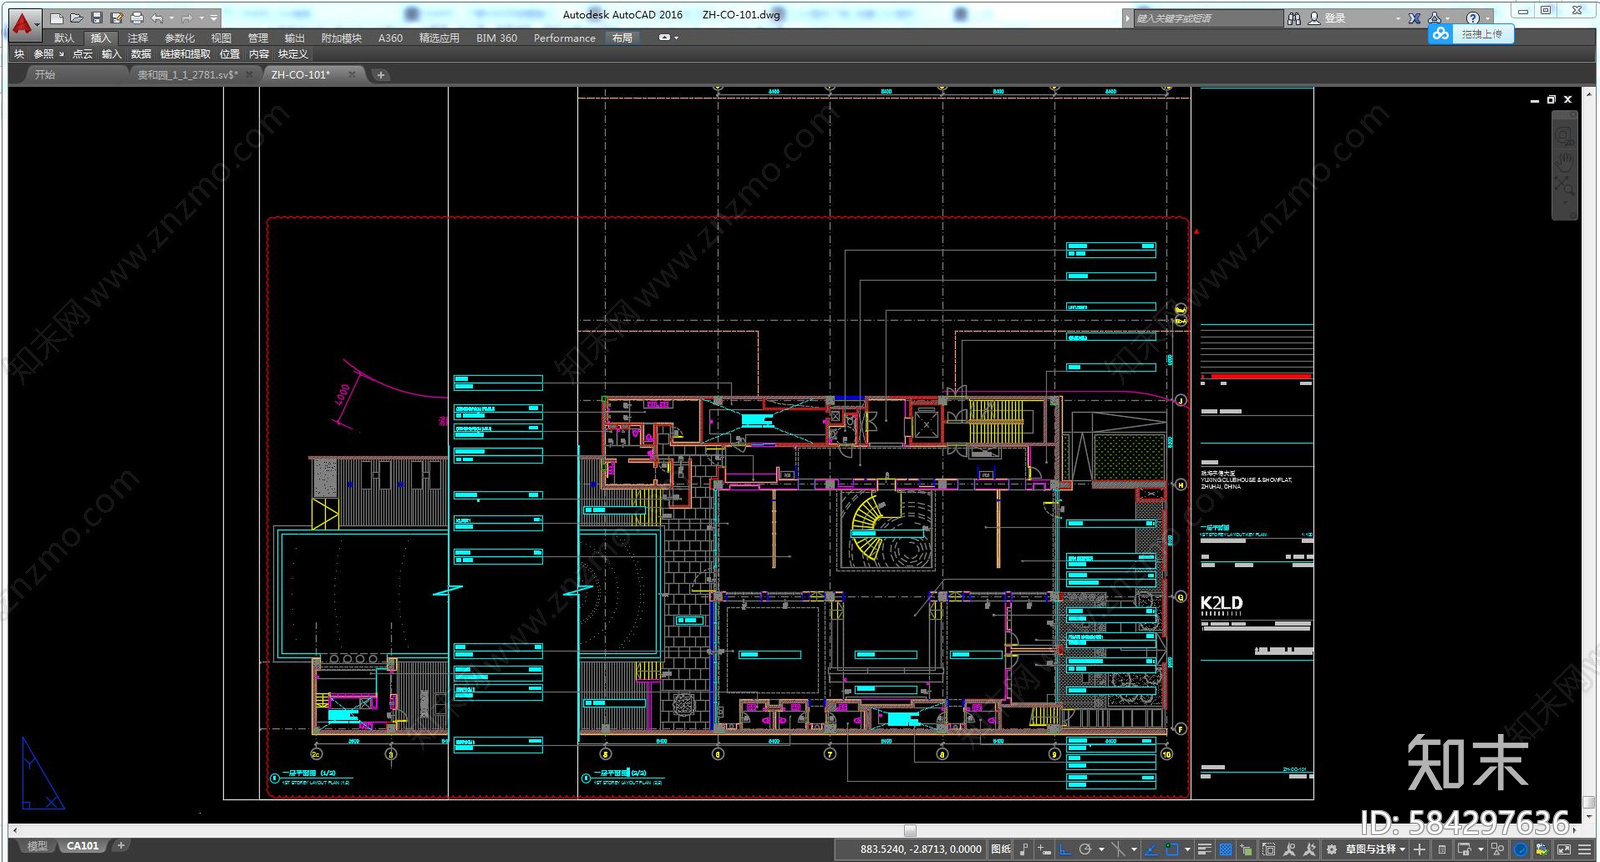
Task: Toggle transparency display in status bar
Action: tap(1226, 849)
